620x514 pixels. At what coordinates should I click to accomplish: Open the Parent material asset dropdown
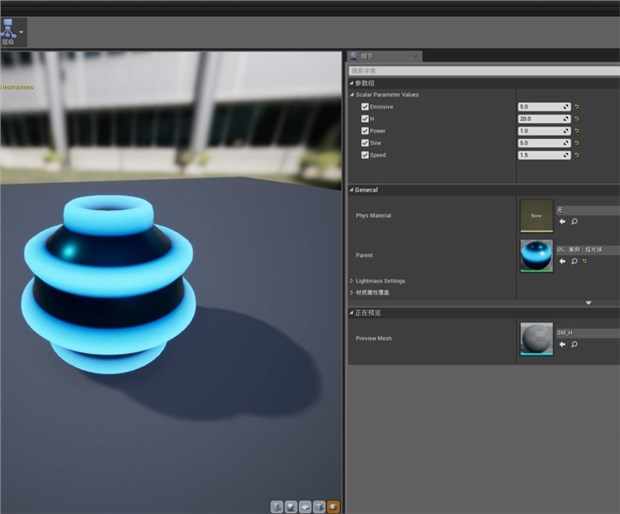tap(588, 250)
